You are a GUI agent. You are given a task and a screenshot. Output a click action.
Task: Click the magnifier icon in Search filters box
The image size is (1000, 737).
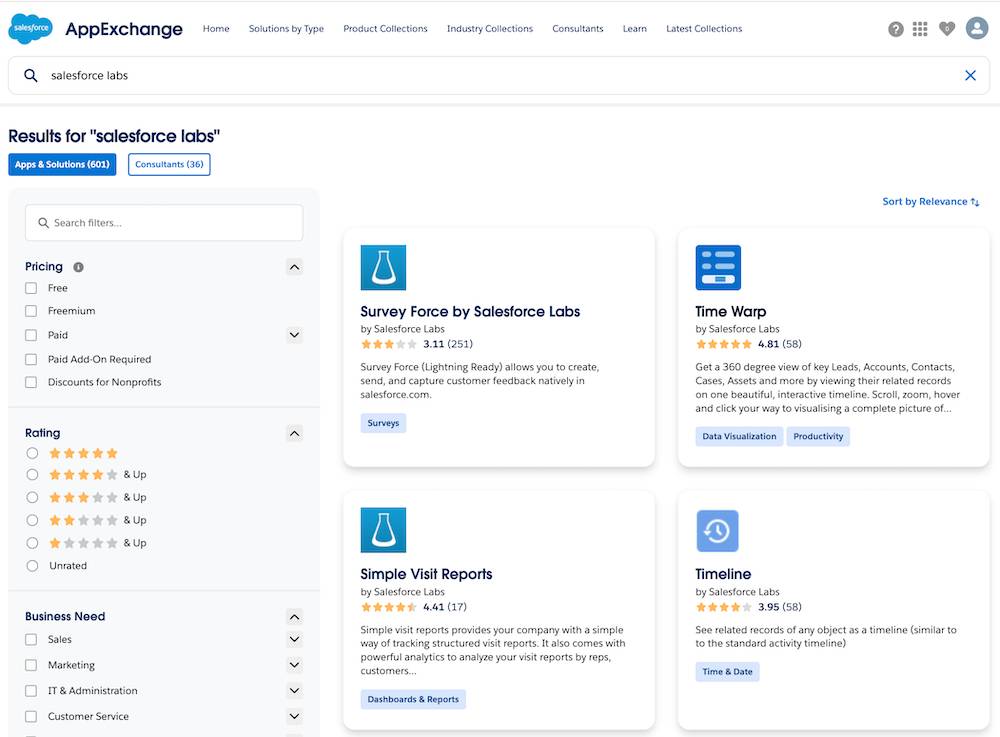(43, 223)
